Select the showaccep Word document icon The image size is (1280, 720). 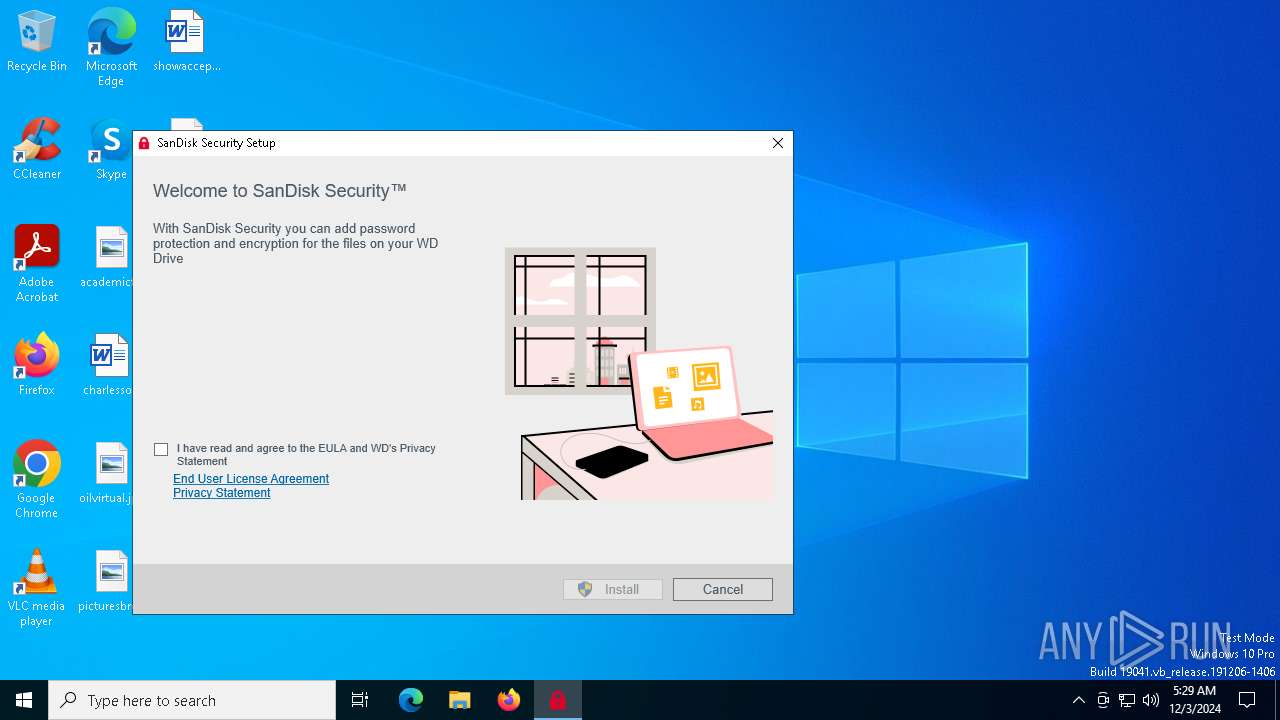click(186, 42)
